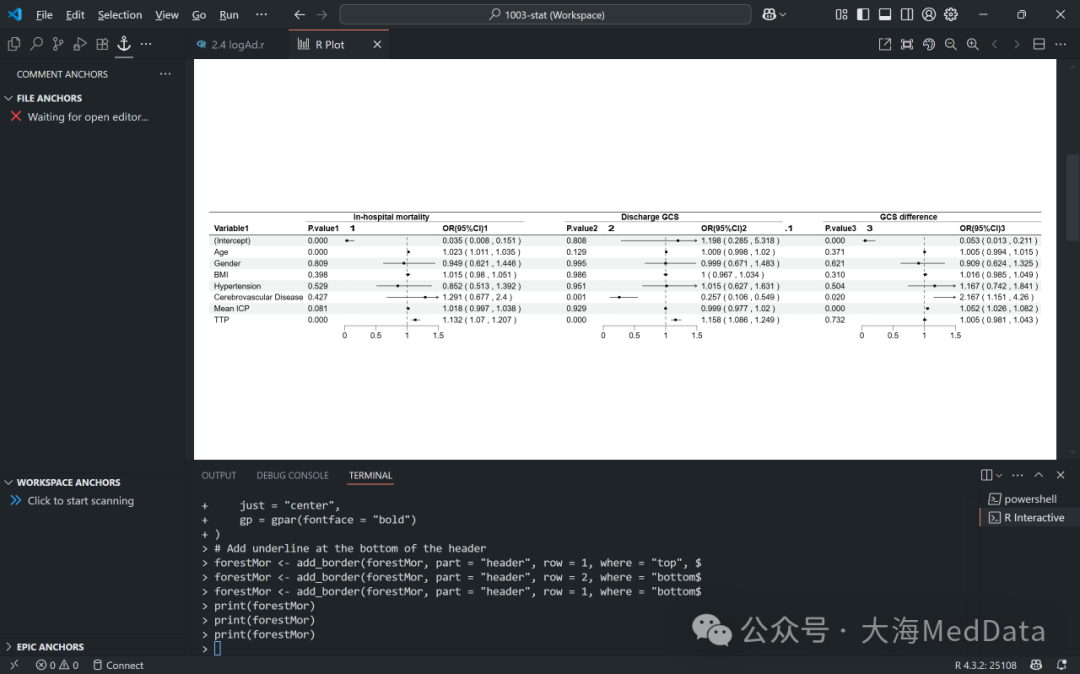
Task: Select the Comment Anchors anchor icon
Action: point(124,43)
